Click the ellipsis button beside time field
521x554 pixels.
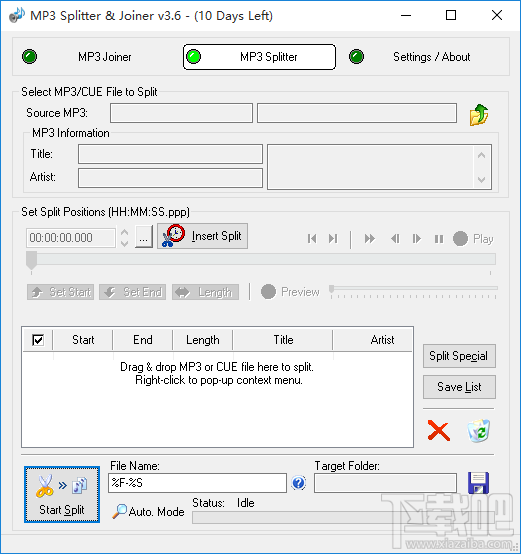point(144,236)
